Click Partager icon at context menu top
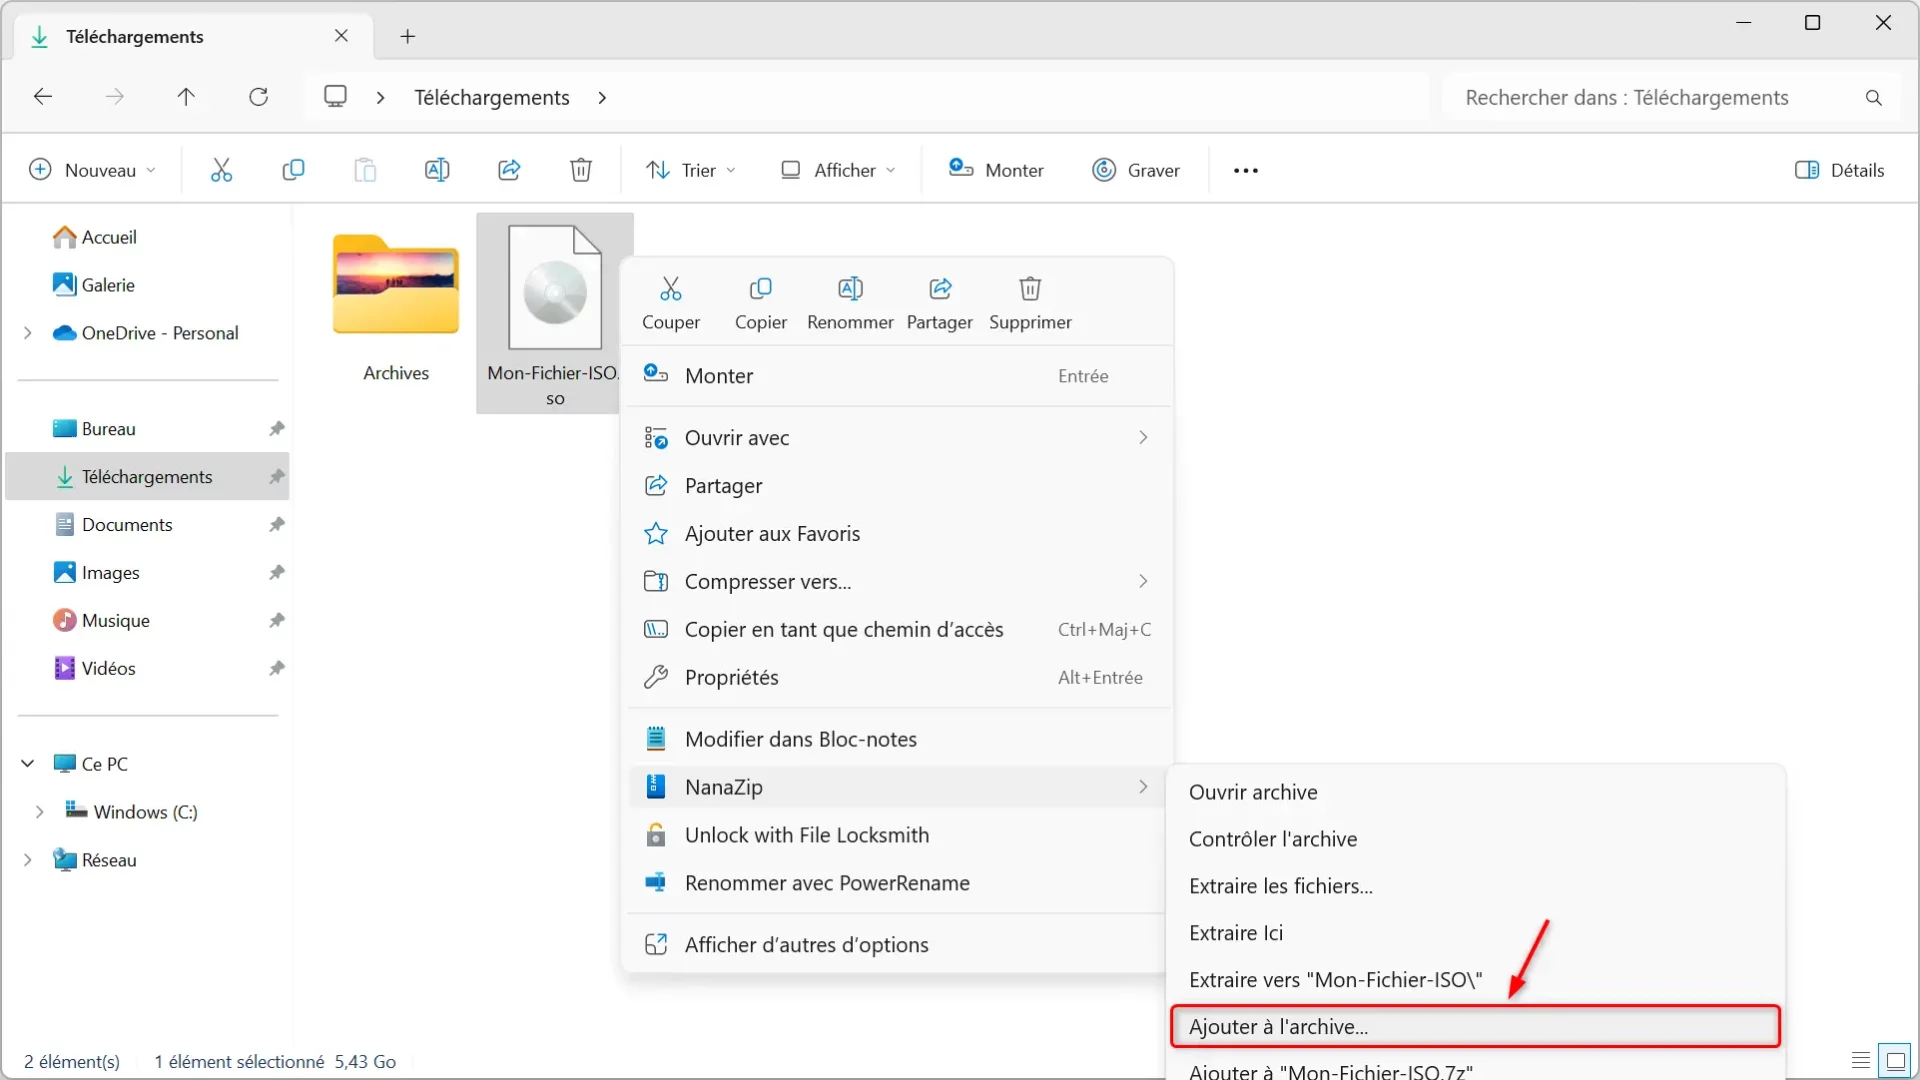The width and height of the screenshot is (1920, 1080). [940, 303]
